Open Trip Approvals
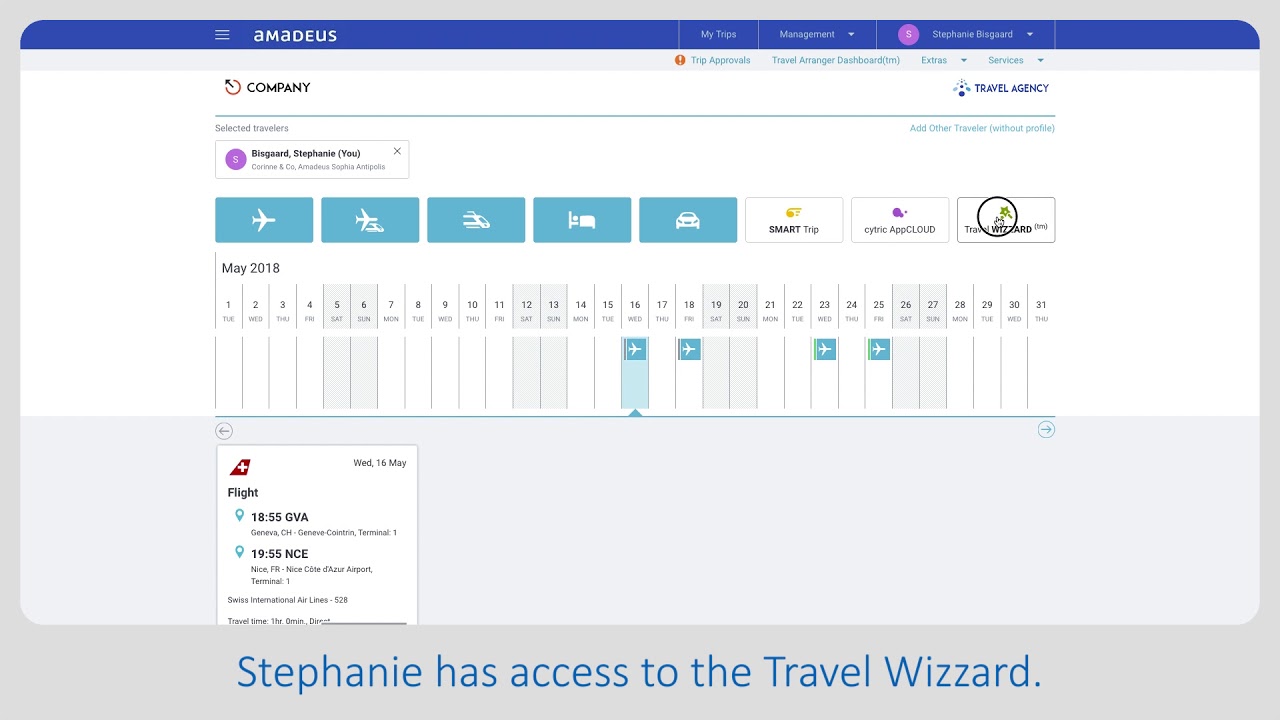 coord(720,60)
